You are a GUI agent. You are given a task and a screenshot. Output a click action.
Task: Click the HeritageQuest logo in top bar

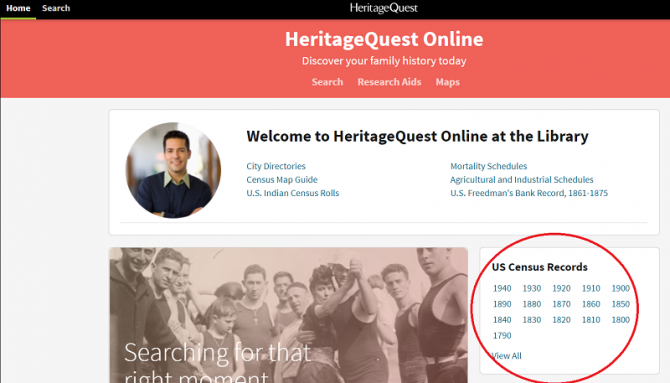[x=383, y=8]
